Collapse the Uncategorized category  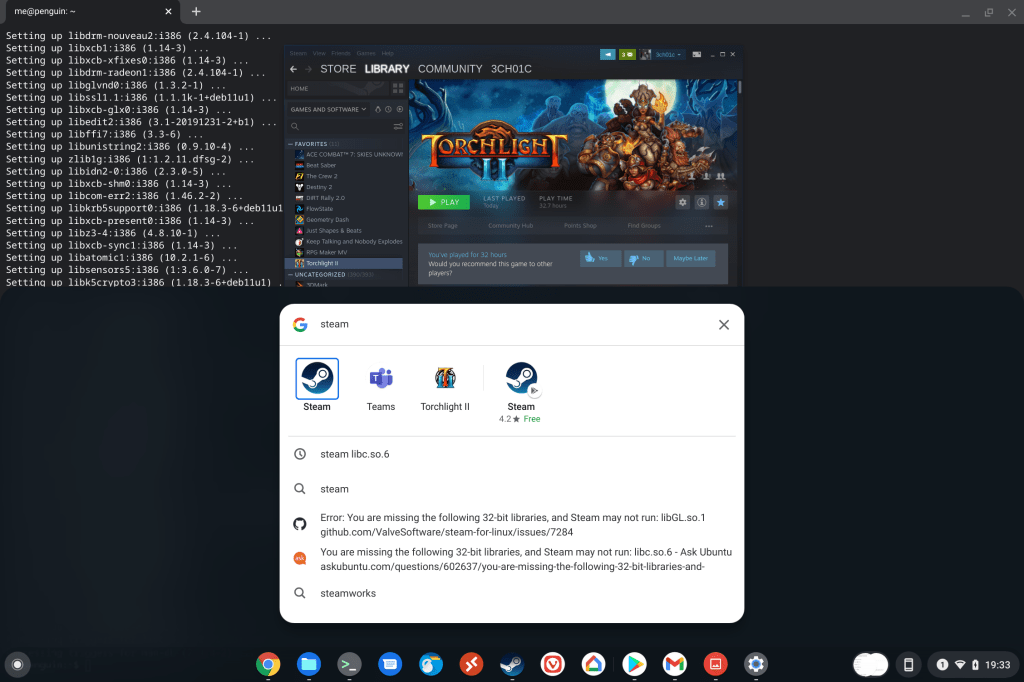pyautogui.click(x=291, y=275)
